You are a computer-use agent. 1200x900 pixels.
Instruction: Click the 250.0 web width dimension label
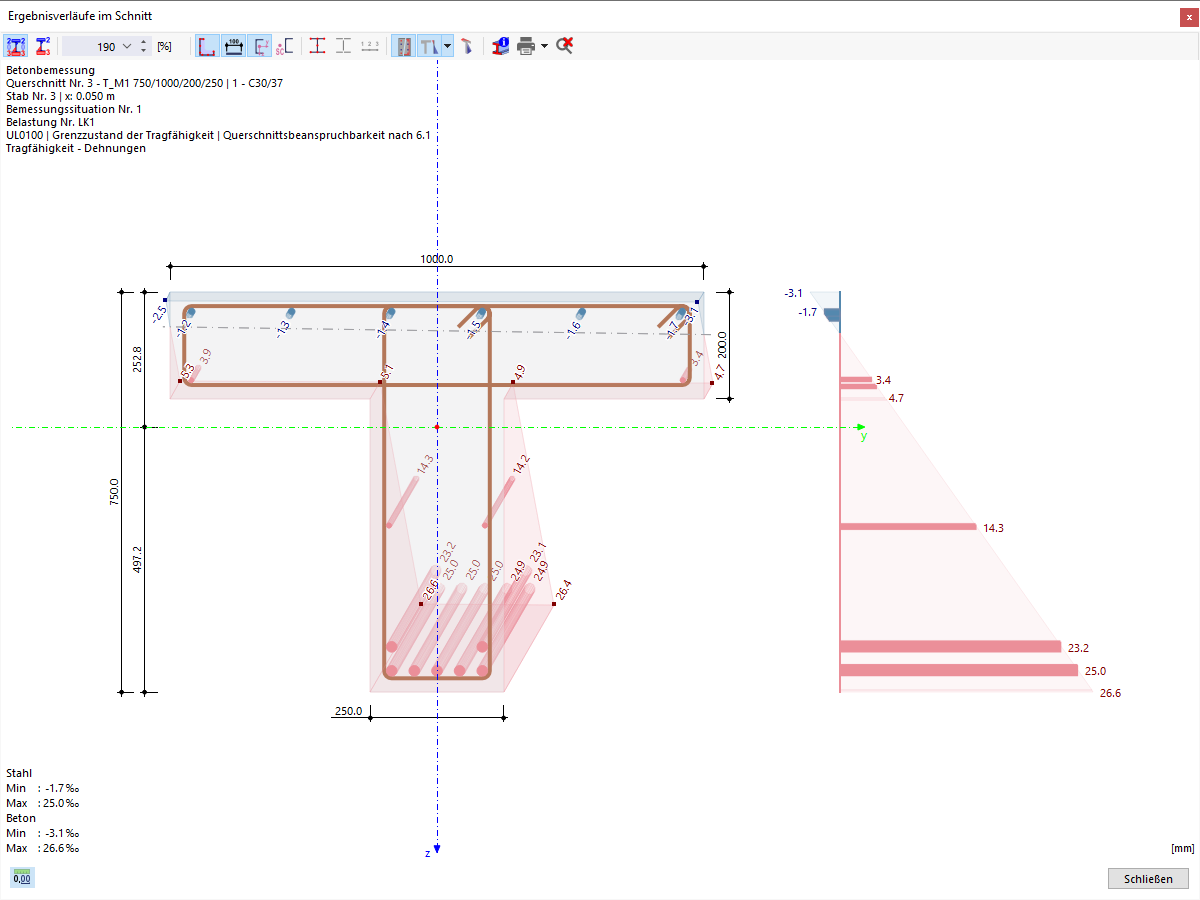pos(349,712)
